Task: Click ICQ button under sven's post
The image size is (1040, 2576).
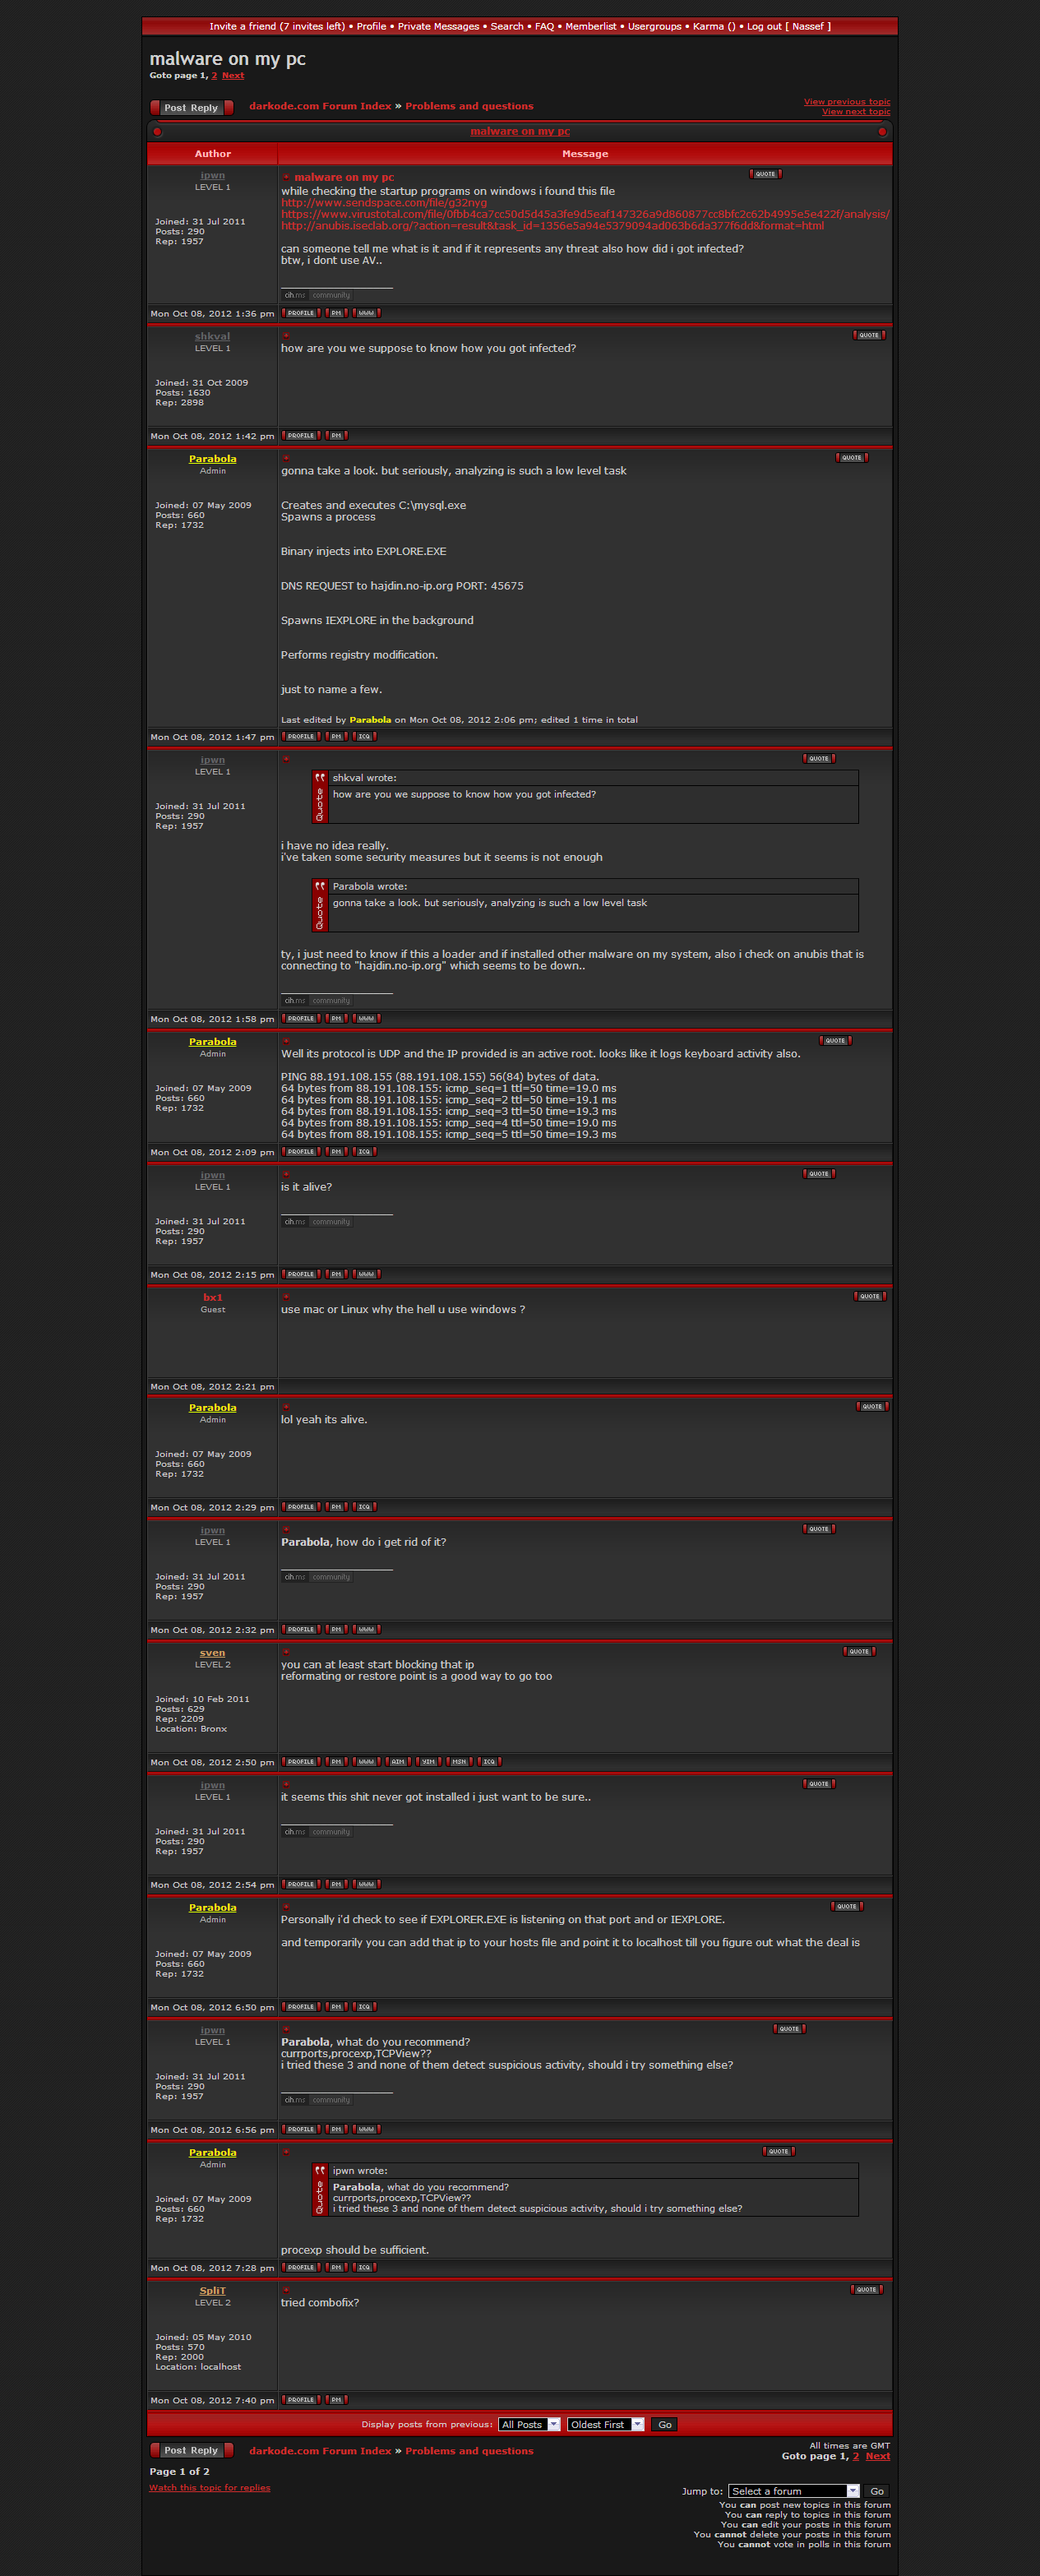Action: pos(488,1762)
